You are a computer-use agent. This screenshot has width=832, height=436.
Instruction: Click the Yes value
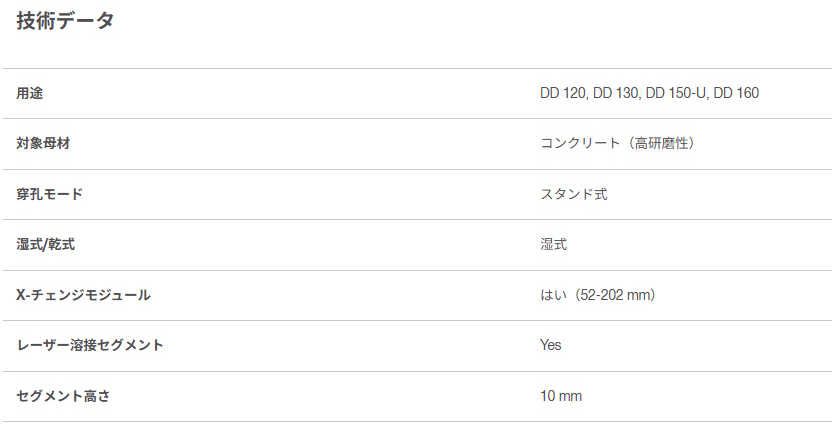[551, 345]
